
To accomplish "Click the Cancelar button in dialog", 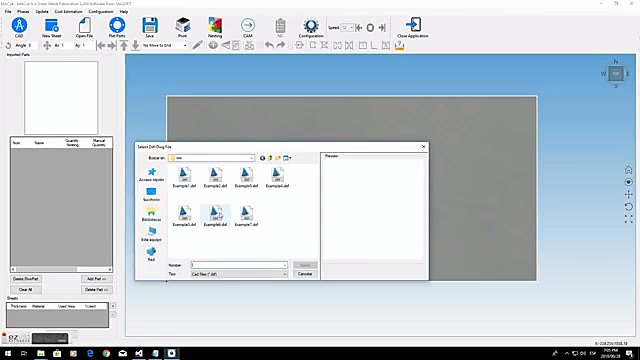I will tap(305, 274).
